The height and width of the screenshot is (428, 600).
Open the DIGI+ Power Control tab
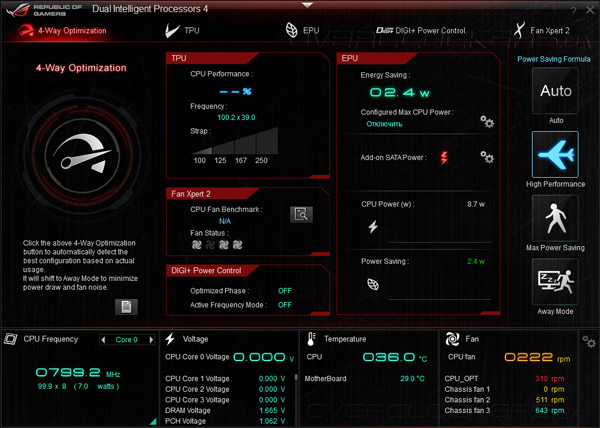click(x=421, y=31)
